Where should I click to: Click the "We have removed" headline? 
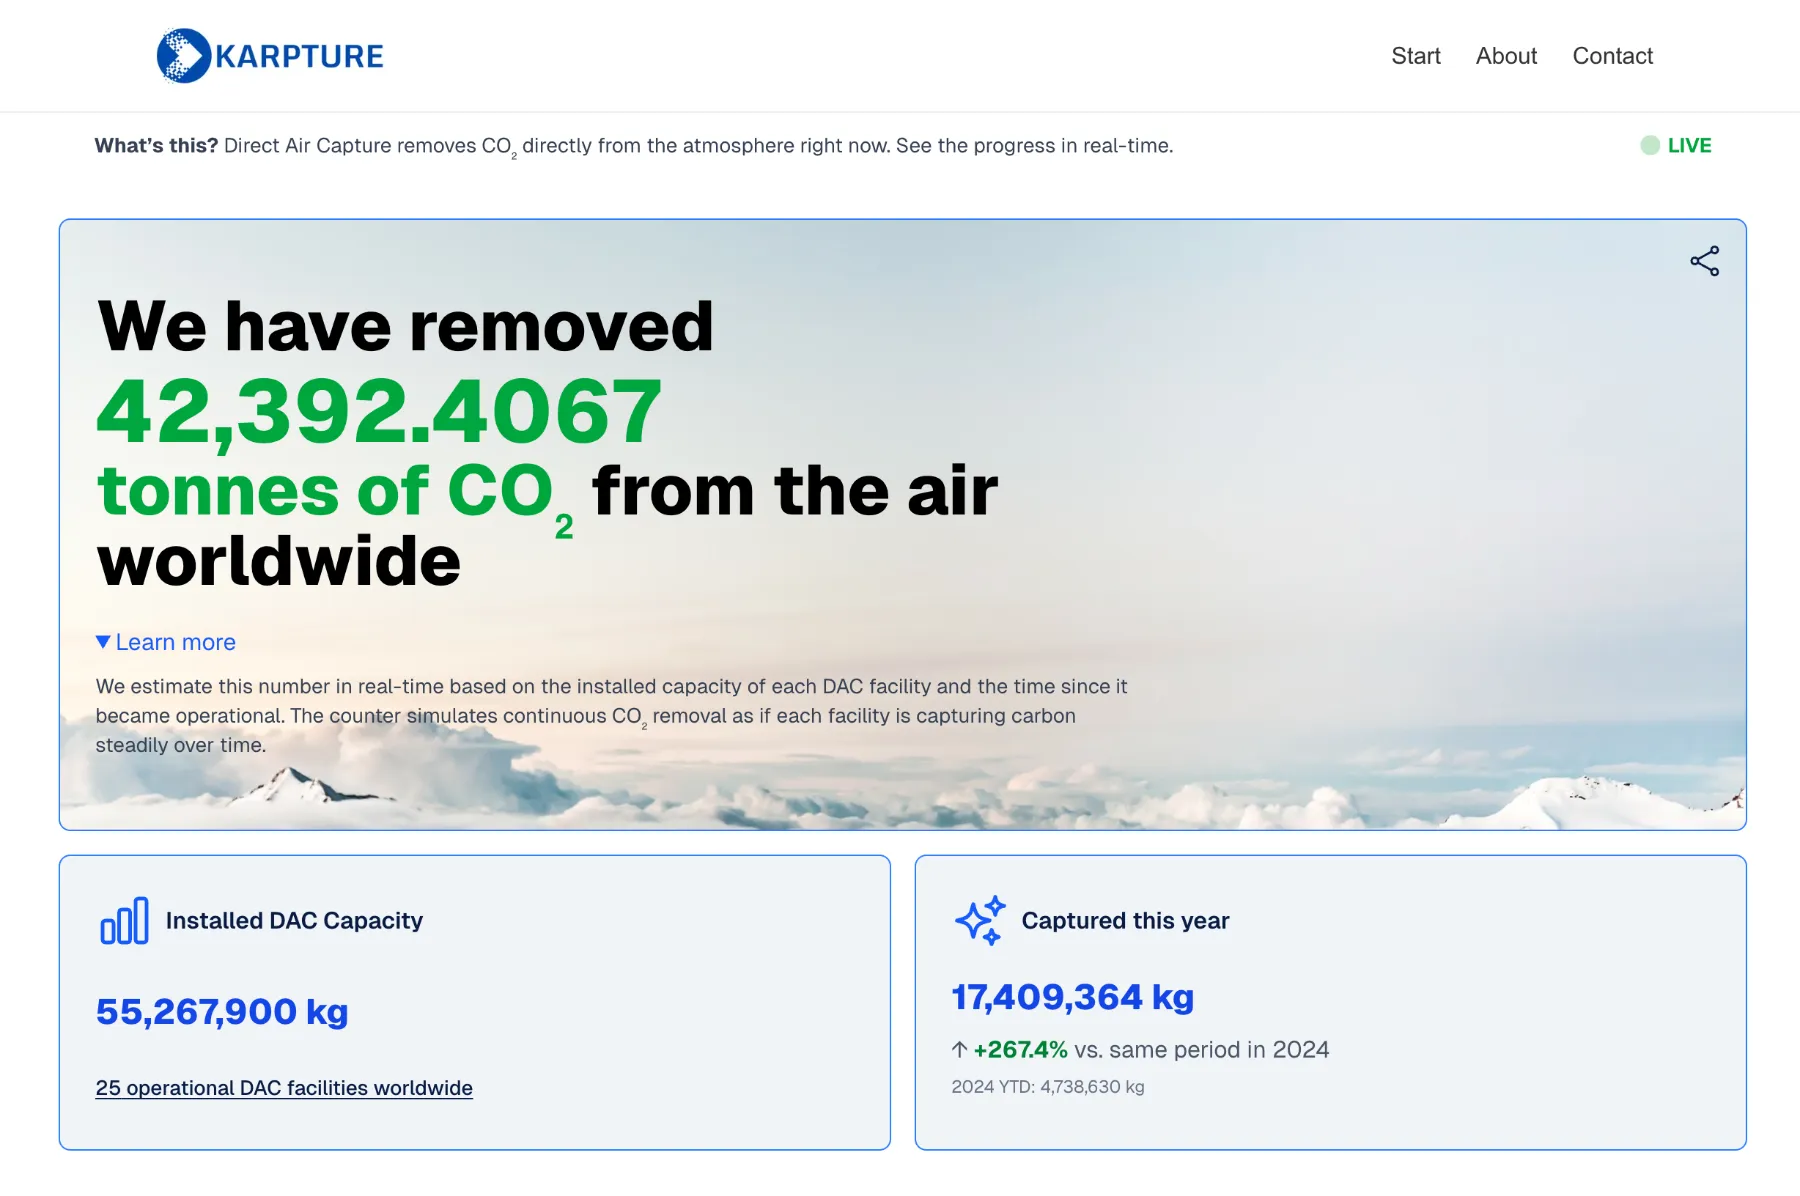point(405,327)
